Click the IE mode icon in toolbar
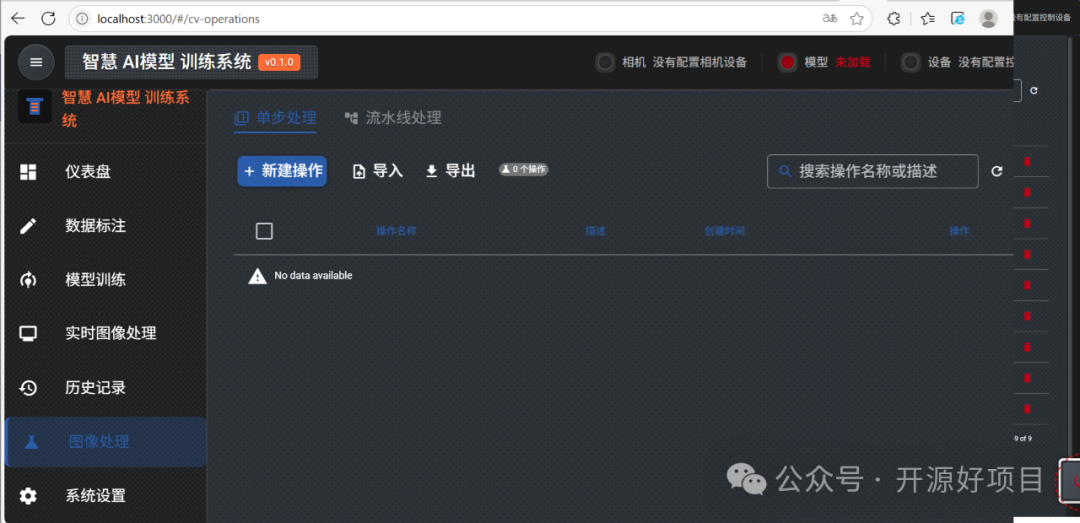The height and width of the screenshot is (523, 1080). [x=958, y=19]
